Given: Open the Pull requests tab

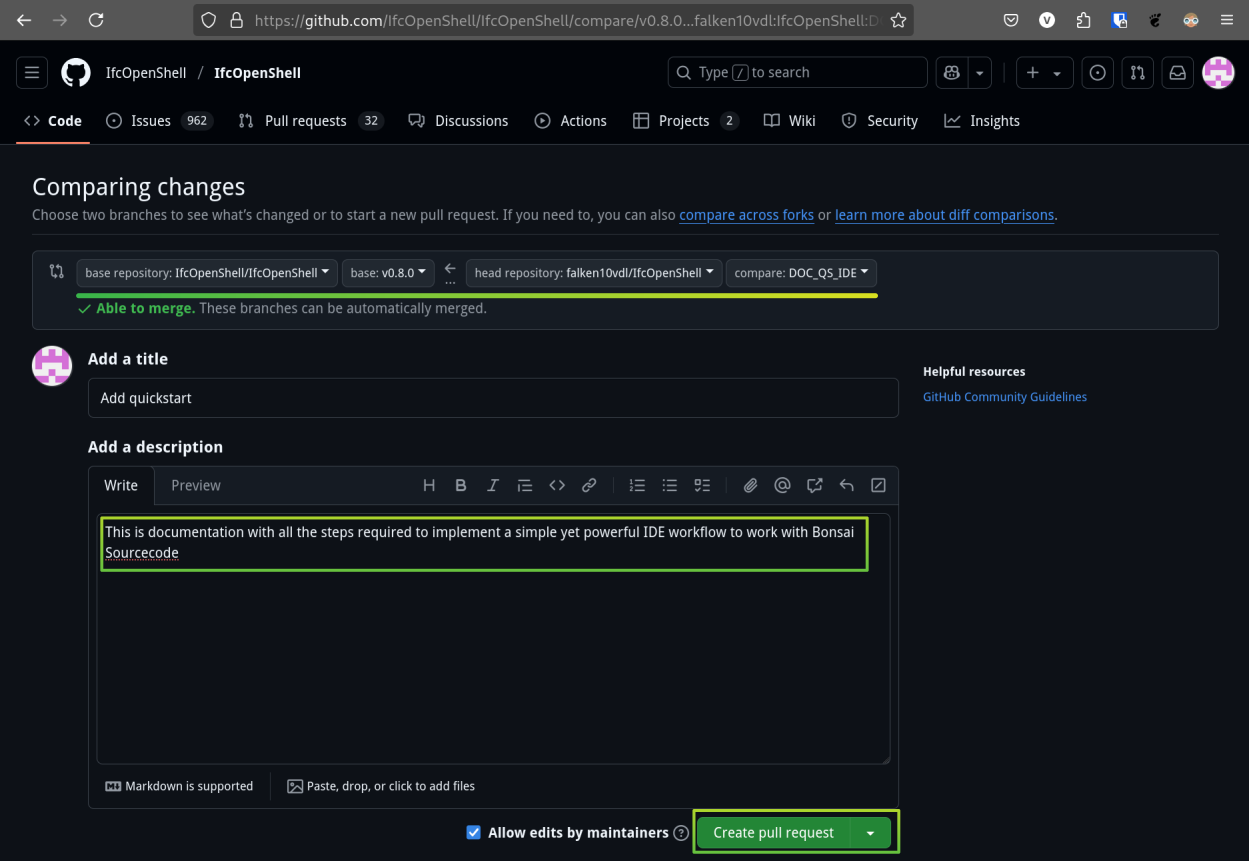Looking at the screenshot, I should coord(311,121).
